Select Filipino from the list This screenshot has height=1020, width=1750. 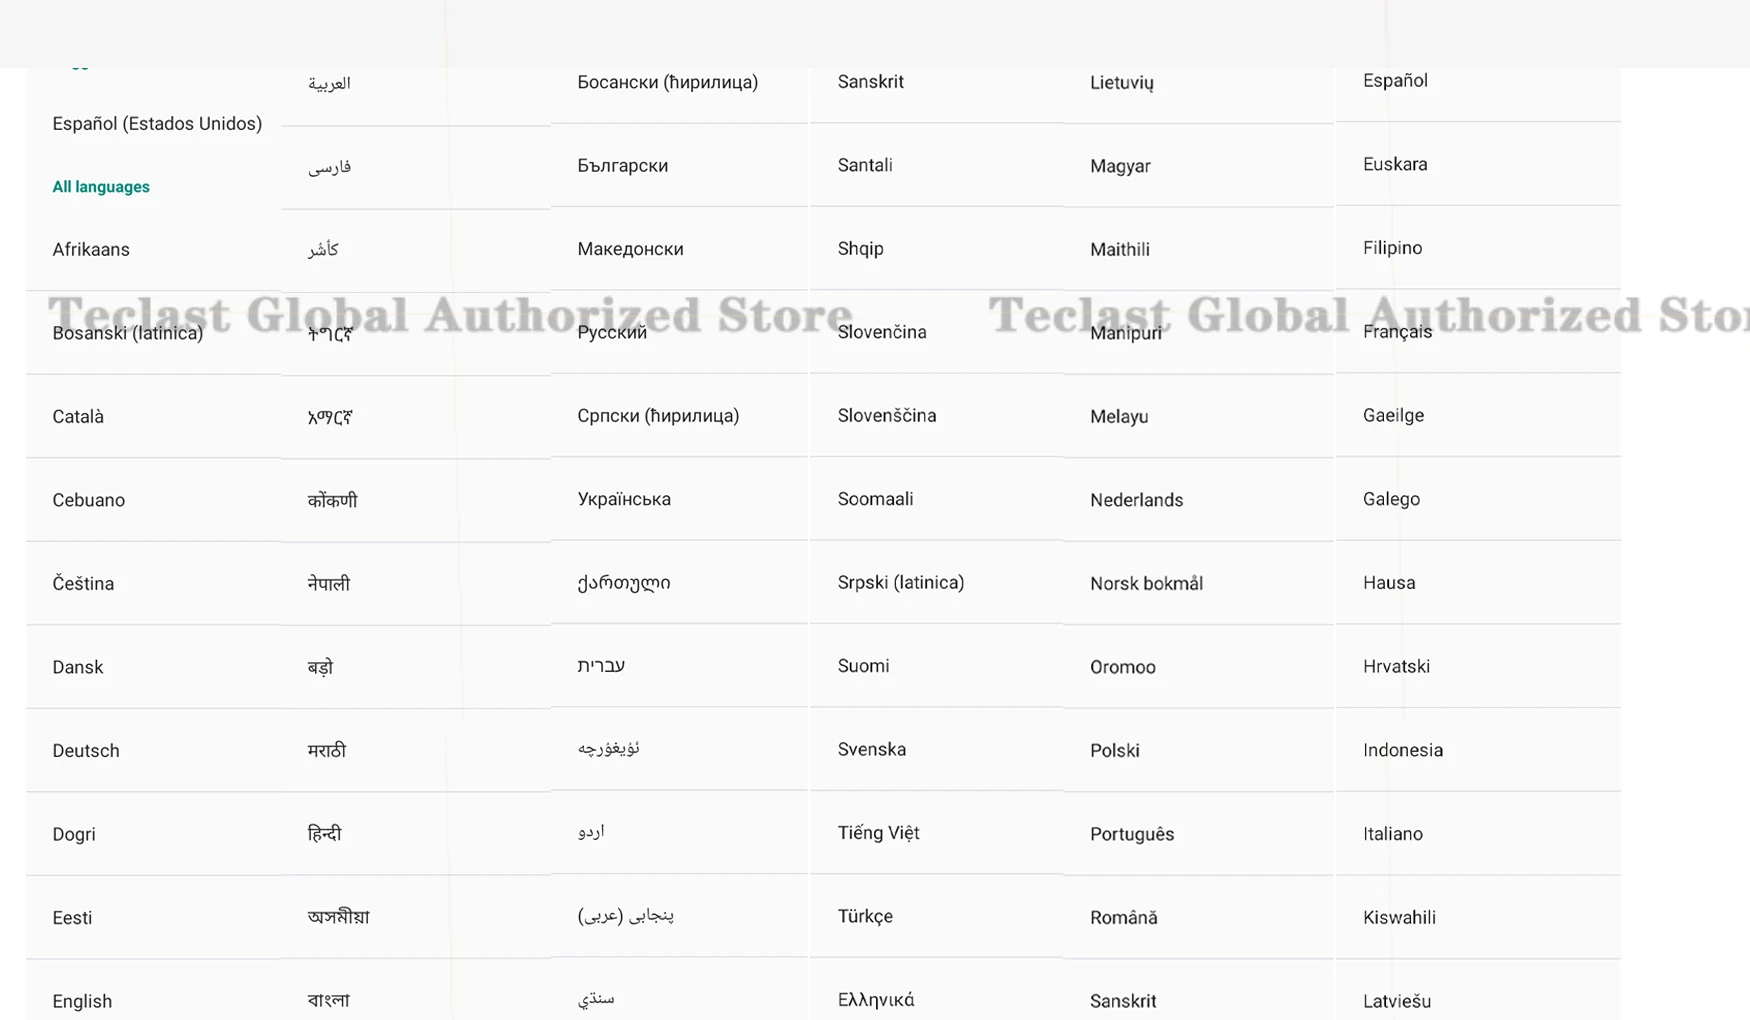click(1393, 248)
